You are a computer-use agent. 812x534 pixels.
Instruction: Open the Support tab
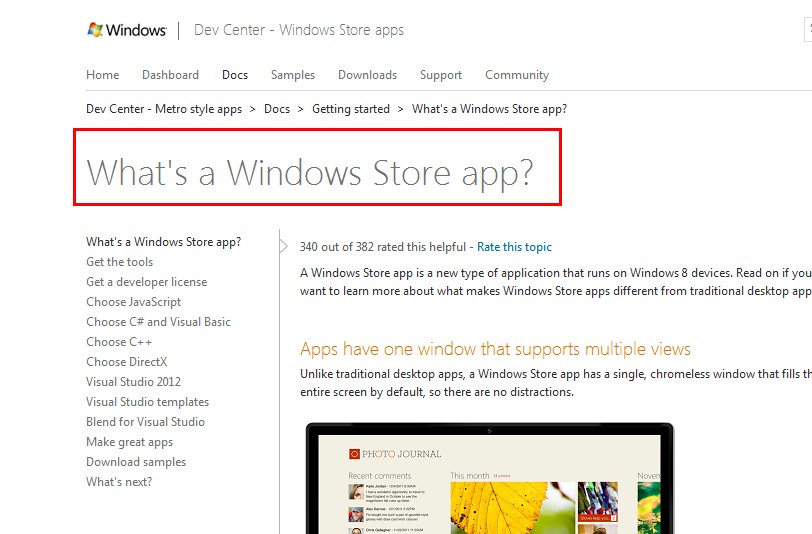click(x=441, y=75)
